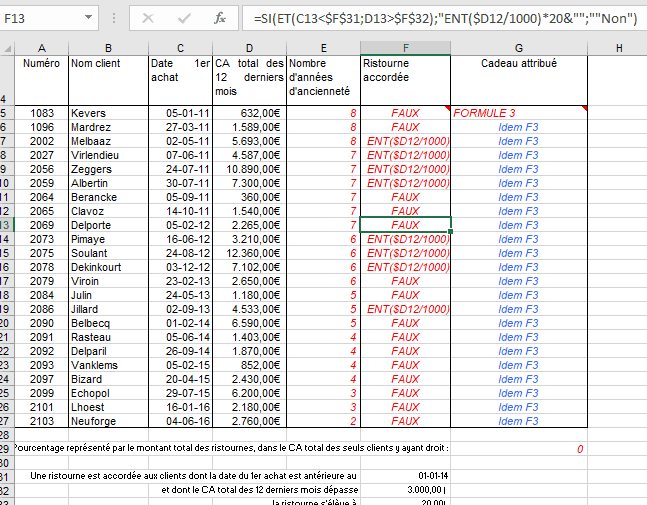
Task: Select the Numéro cell 2103
Action: (x=41, y=421)
